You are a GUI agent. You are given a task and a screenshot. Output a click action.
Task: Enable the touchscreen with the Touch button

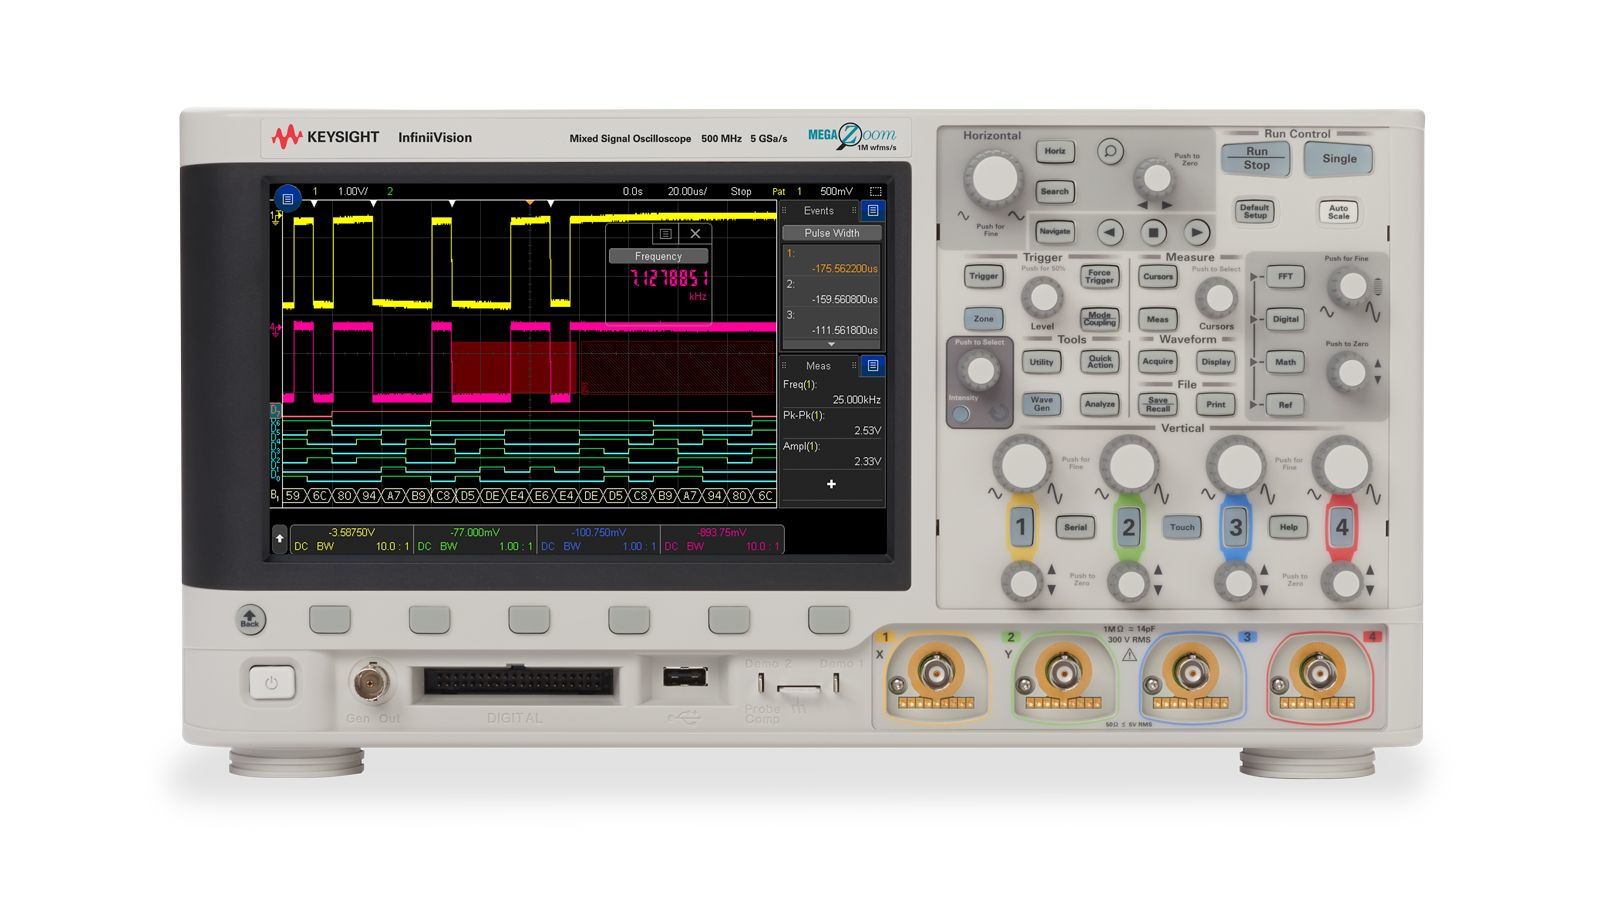1181,527
